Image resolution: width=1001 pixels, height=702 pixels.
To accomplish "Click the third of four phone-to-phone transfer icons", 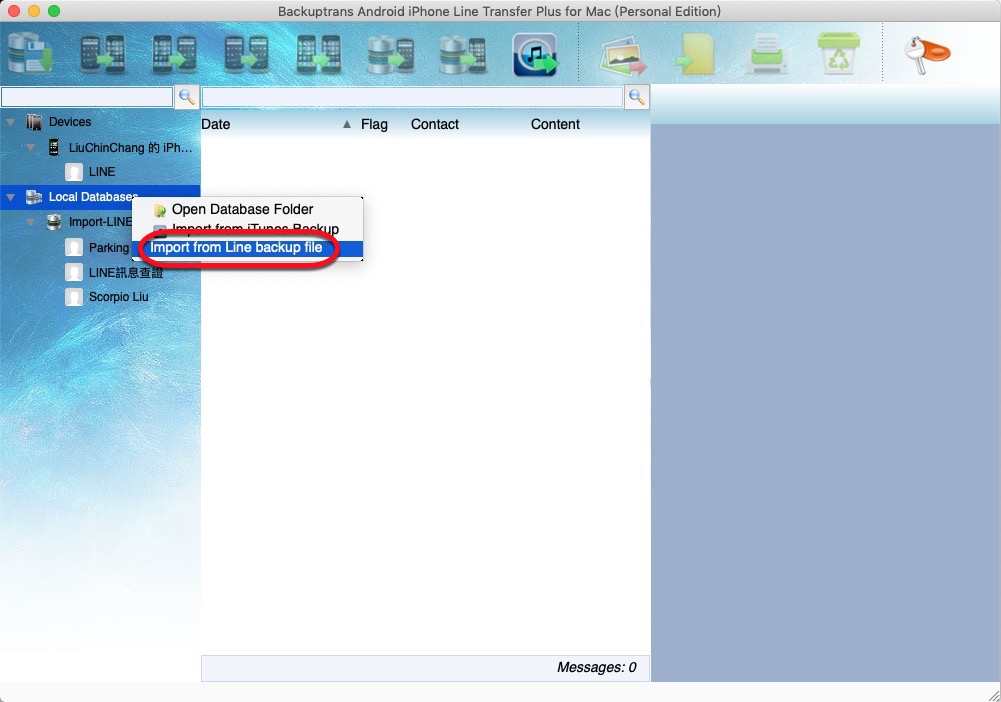I will (246, 54).
